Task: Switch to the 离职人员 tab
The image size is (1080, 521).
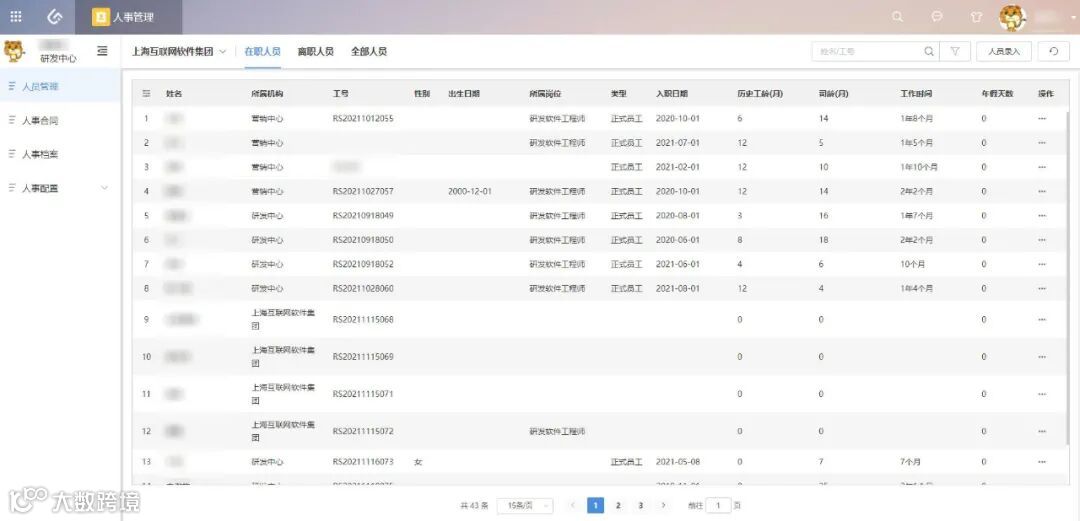Action: (315, 51)
